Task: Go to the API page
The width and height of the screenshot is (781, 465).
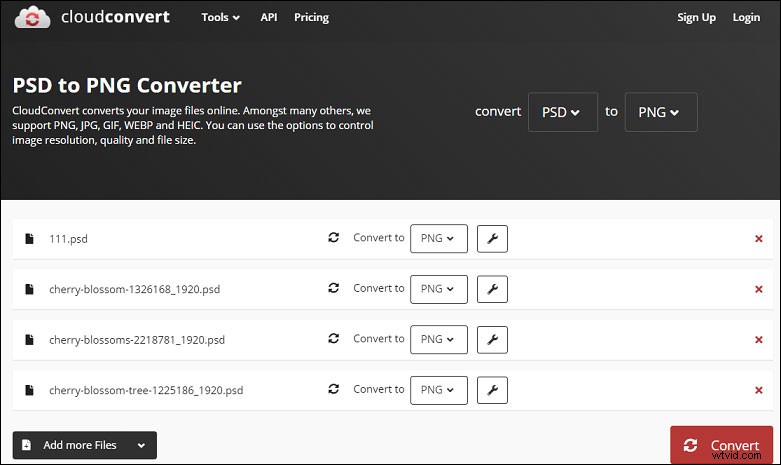Action: [268, 17]
